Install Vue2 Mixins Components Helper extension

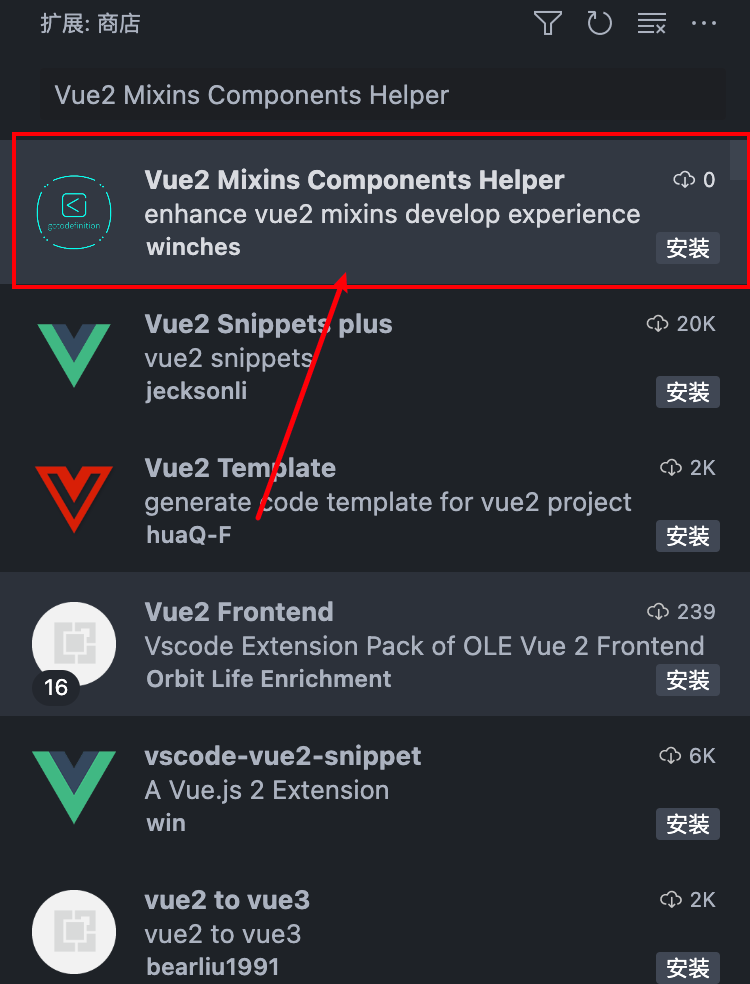coord(688,248)
